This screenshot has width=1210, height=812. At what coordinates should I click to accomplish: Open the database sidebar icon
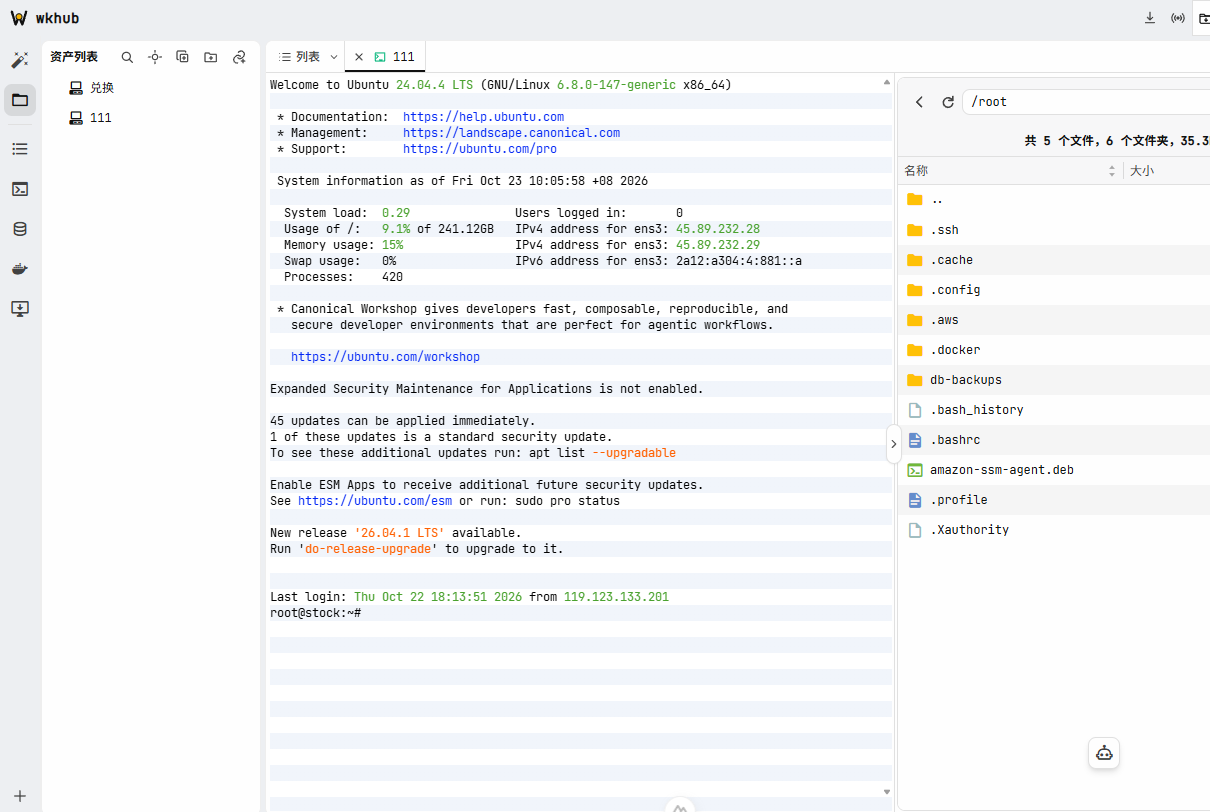(20, 229)
